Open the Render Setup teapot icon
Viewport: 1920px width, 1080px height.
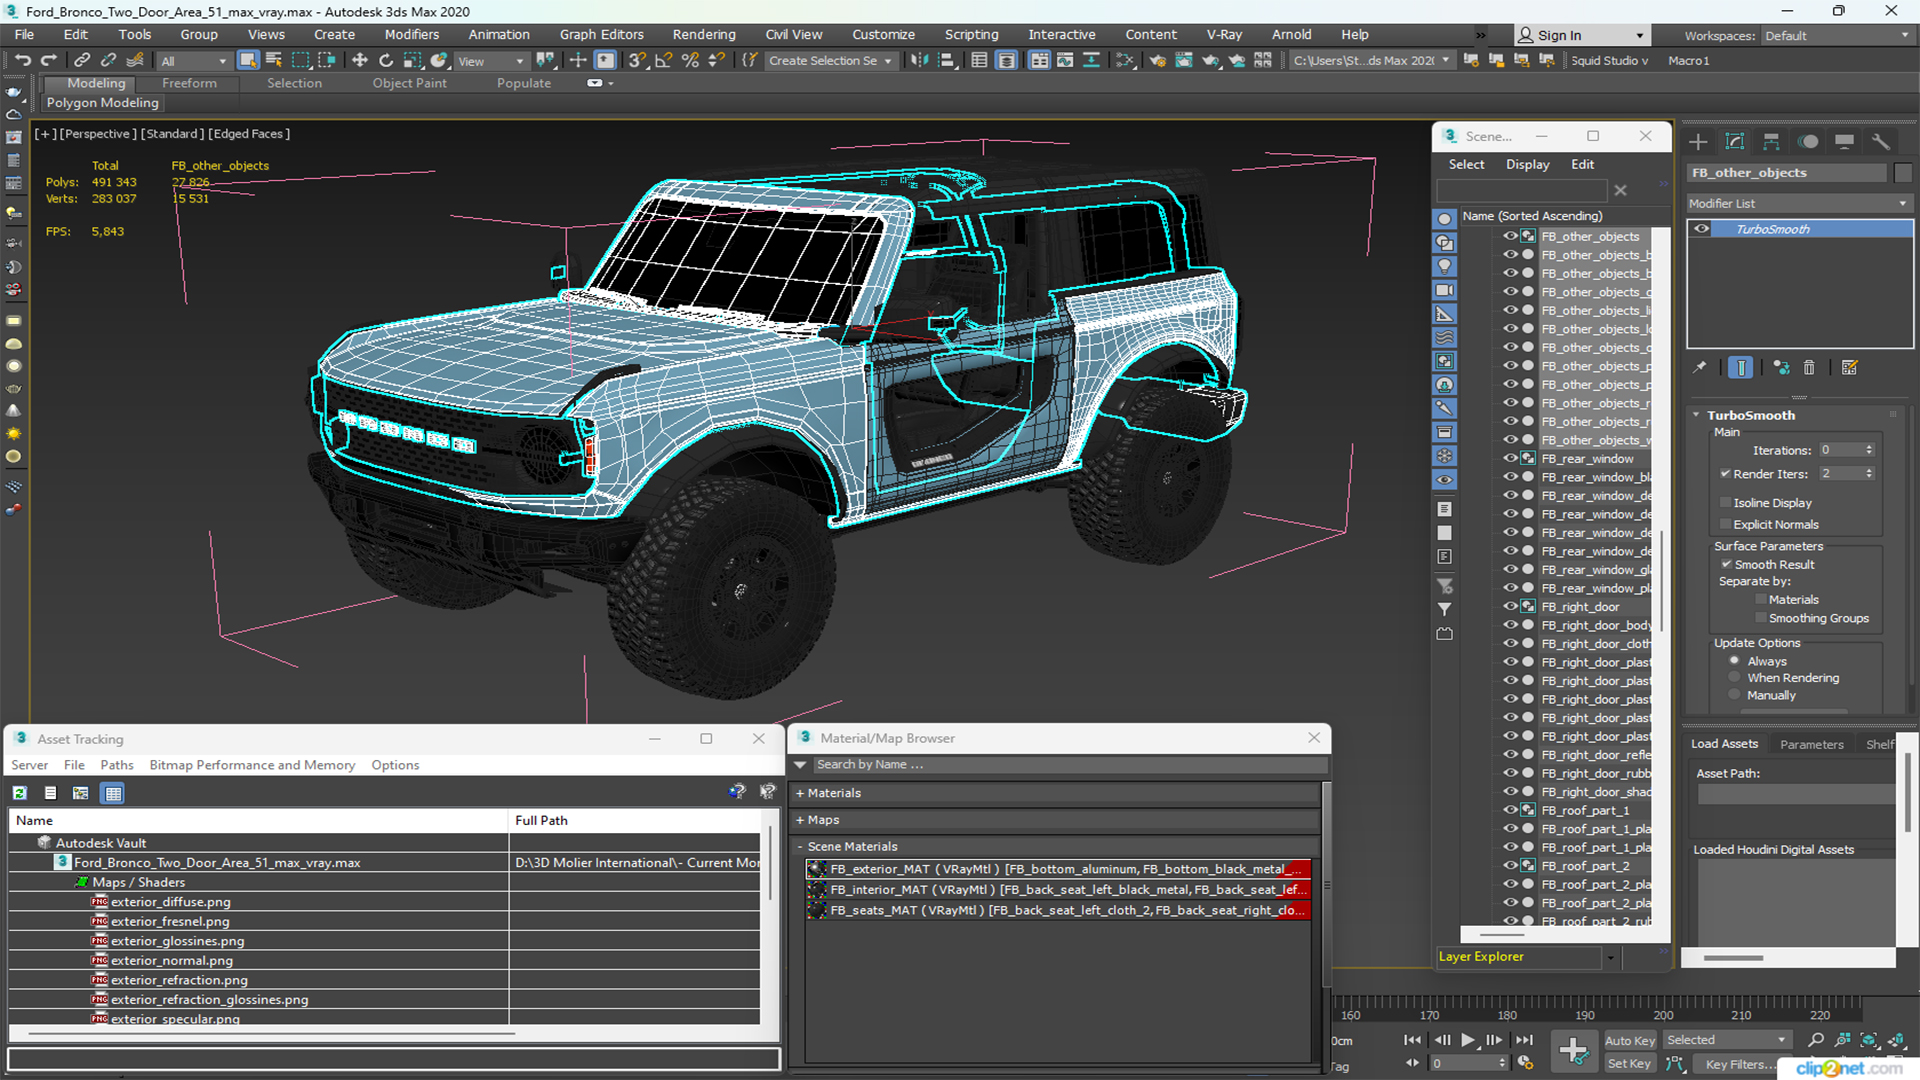pyautogui.click(x=1157, y=60)
